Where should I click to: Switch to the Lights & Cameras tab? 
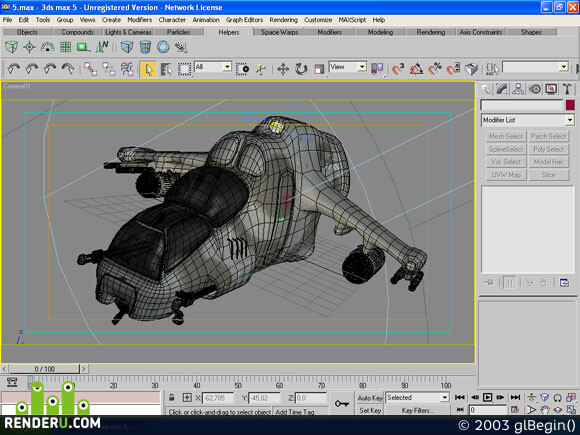(128, 32)
